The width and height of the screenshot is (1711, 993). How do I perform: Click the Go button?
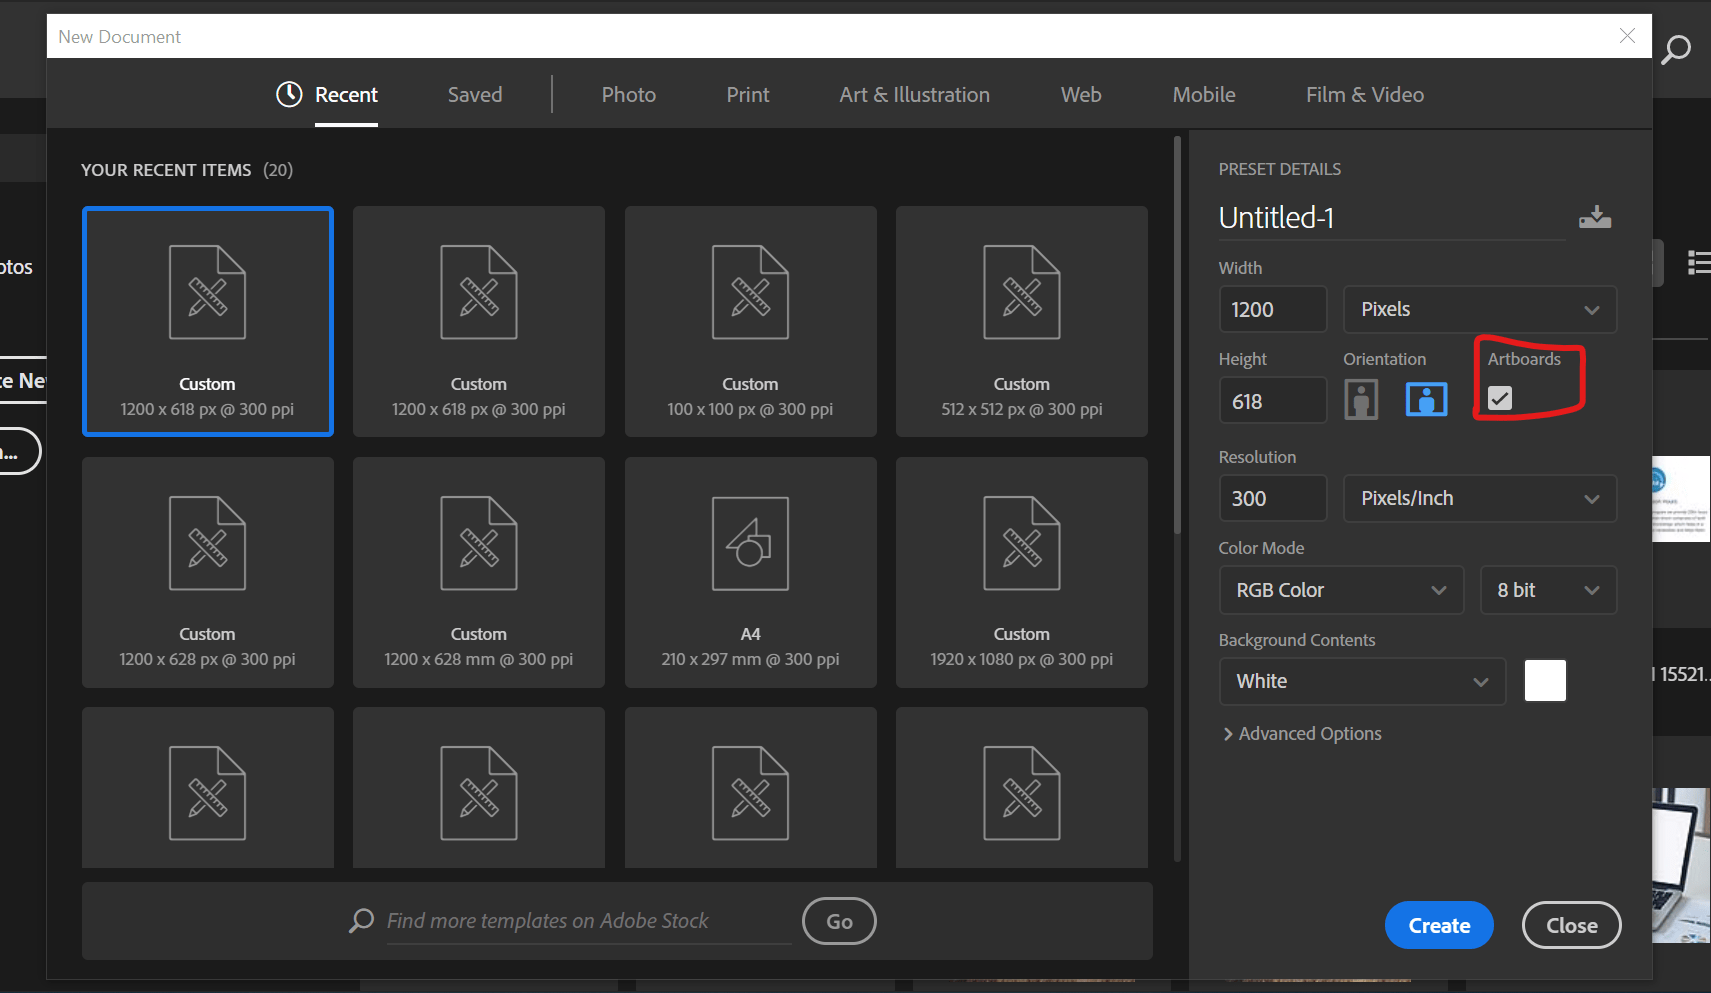click(x=839, y=922)
